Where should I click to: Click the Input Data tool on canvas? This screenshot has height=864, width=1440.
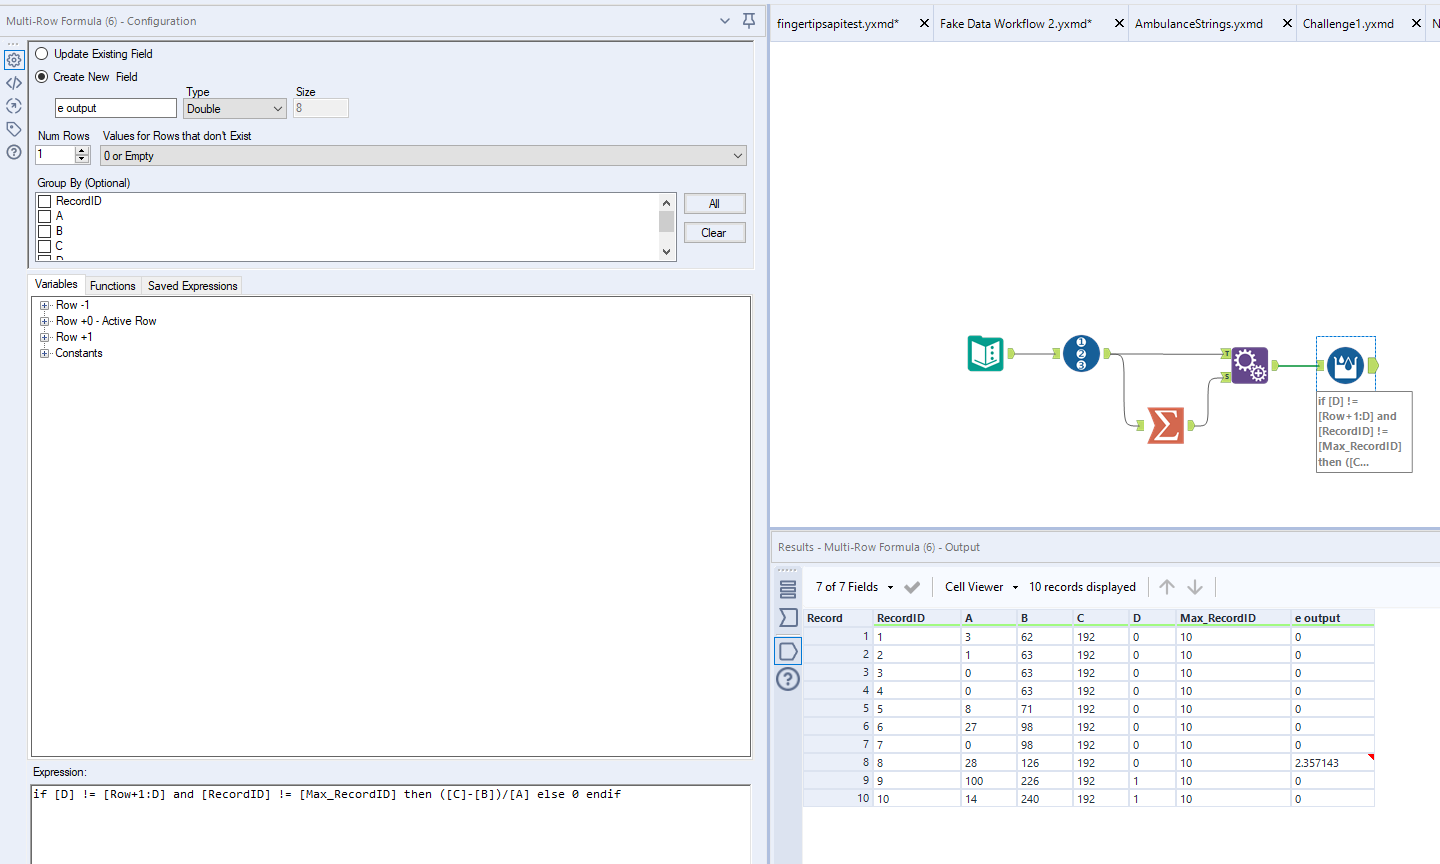[985, 353]
